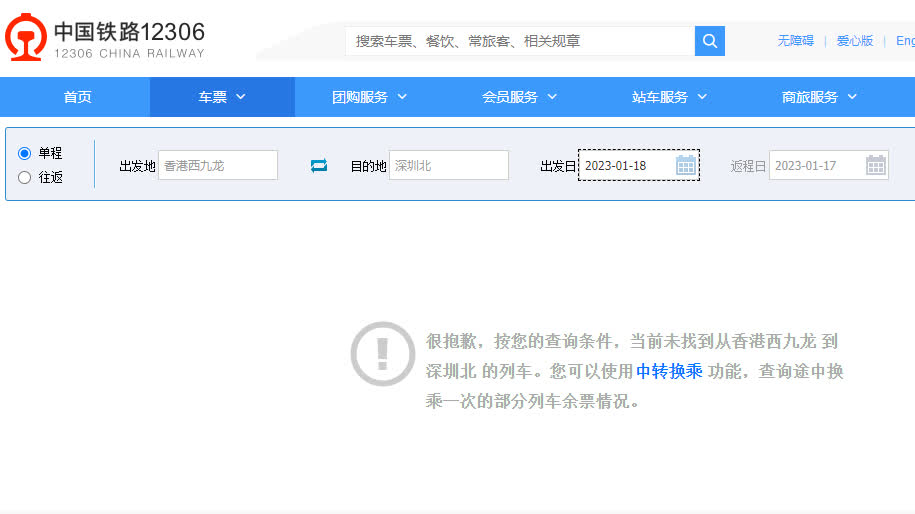Image resolution: width=915 pixels, height=514 pixels.
Task: Open the 无障碍 accessibility link
Action: (796, 41)
